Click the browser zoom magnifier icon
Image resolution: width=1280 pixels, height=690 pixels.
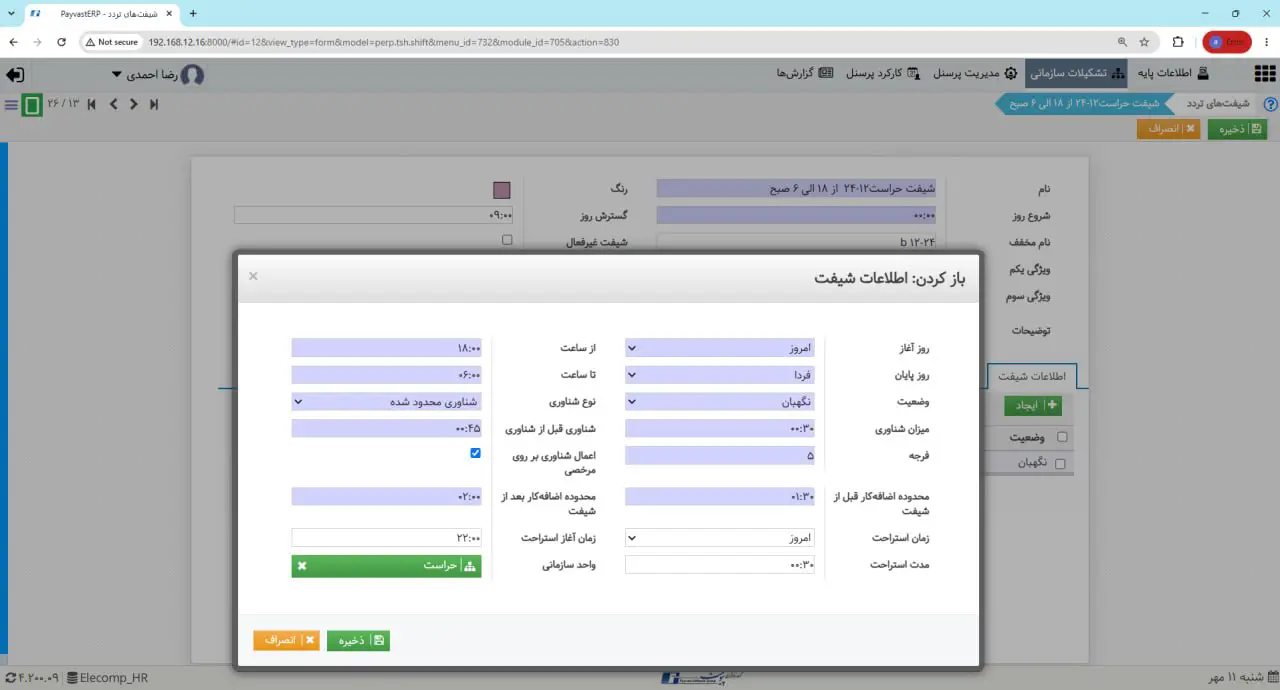tap(1122, 42)
